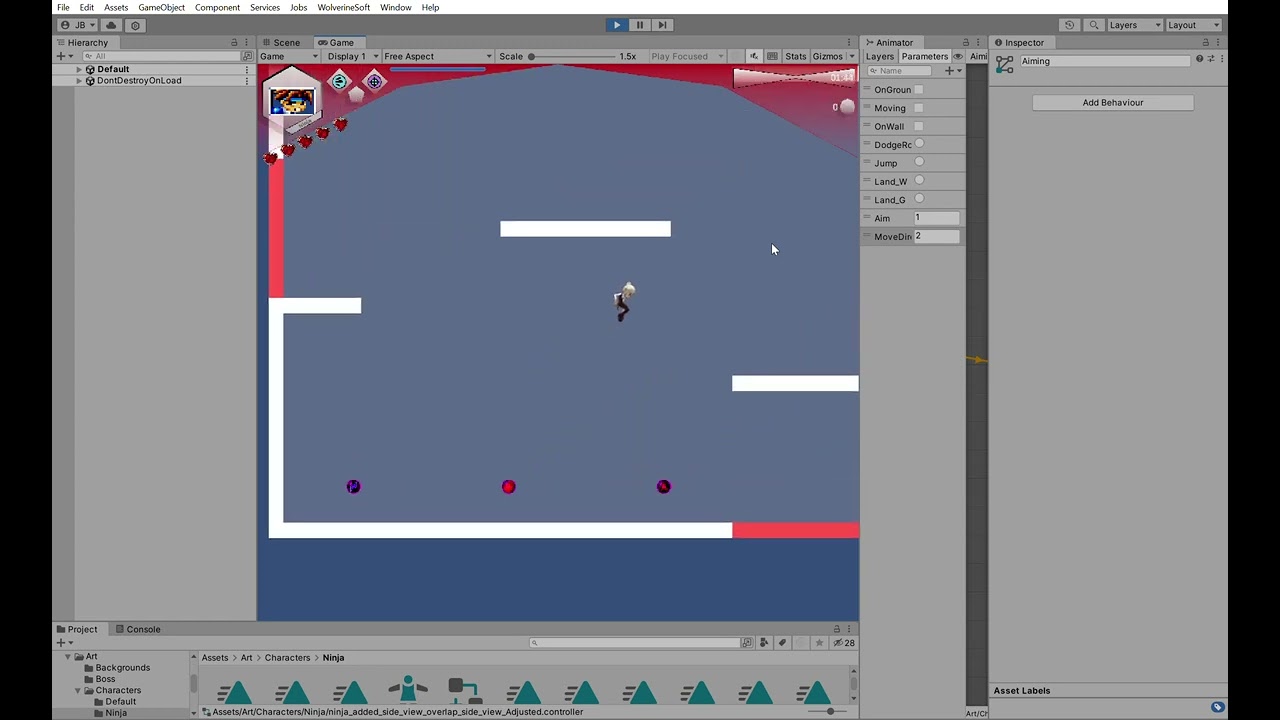This screenshot has width=1280, height=720.
Task: Click the Add Behaviour button
Action: pyautogui.click(x=1112, y=102)
